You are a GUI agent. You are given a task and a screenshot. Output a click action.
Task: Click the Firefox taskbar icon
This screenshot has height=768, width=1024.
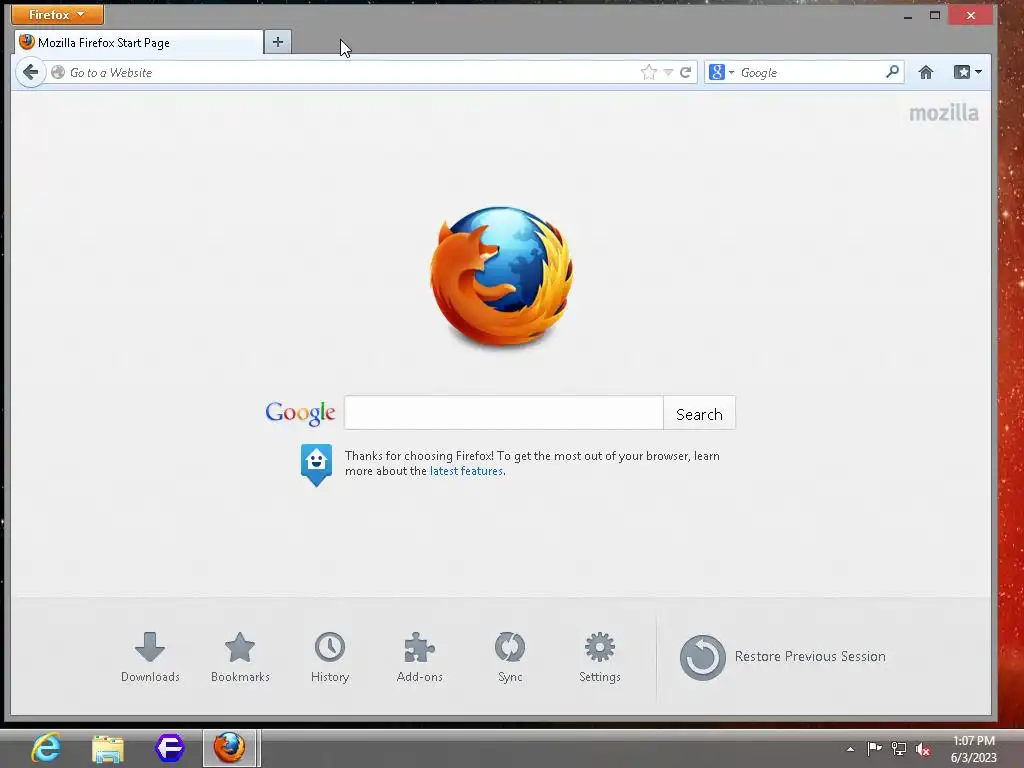tap(230, 748)
